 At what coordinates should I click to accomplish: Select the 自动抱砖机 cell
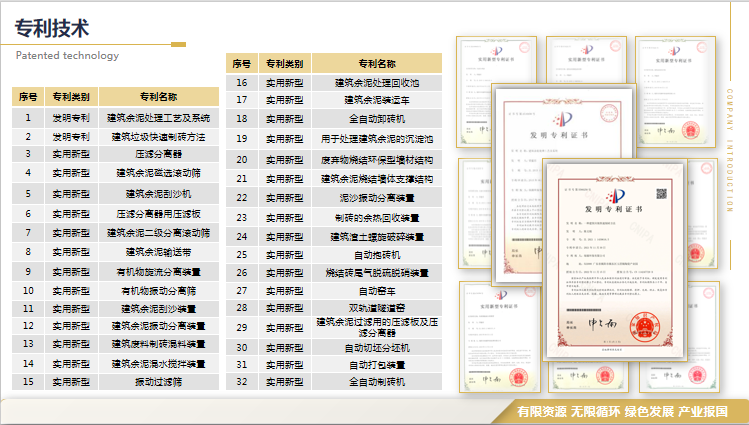click(377, 255)
